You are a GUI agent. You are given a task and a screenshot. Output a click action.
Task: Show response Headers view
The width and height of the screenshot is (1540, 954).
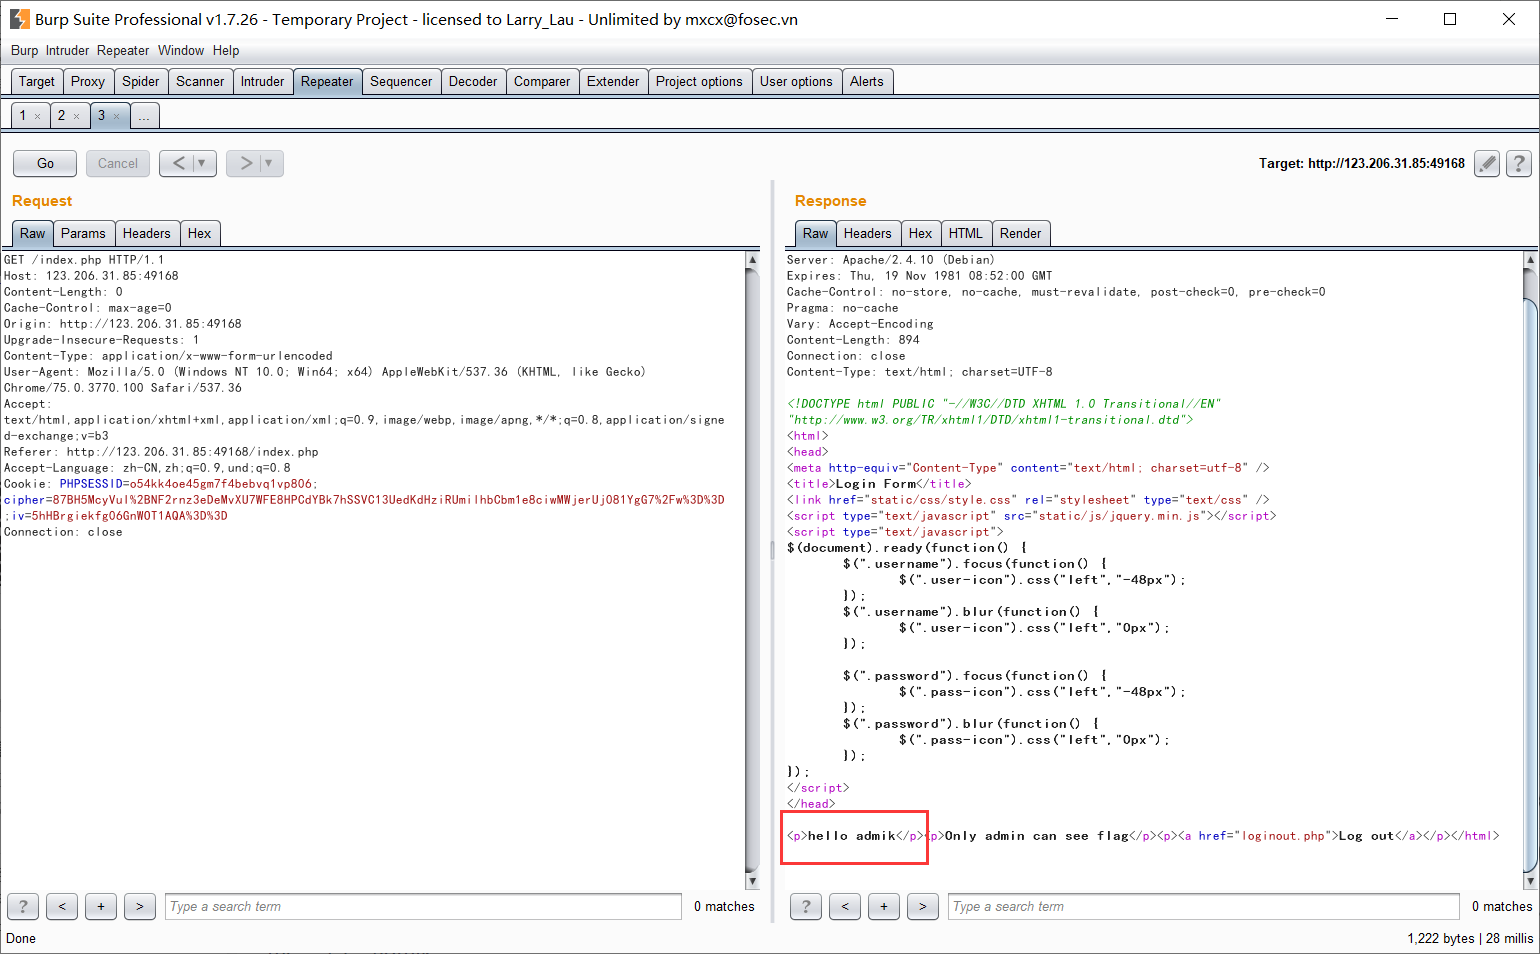pyautogui.click(x=868, y=233)
